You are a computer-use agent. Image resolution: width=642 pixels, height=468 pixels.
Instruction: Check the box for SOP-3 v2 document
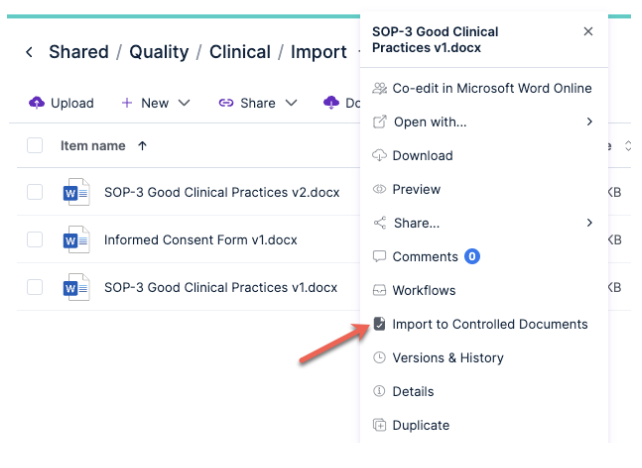(35, 192)
